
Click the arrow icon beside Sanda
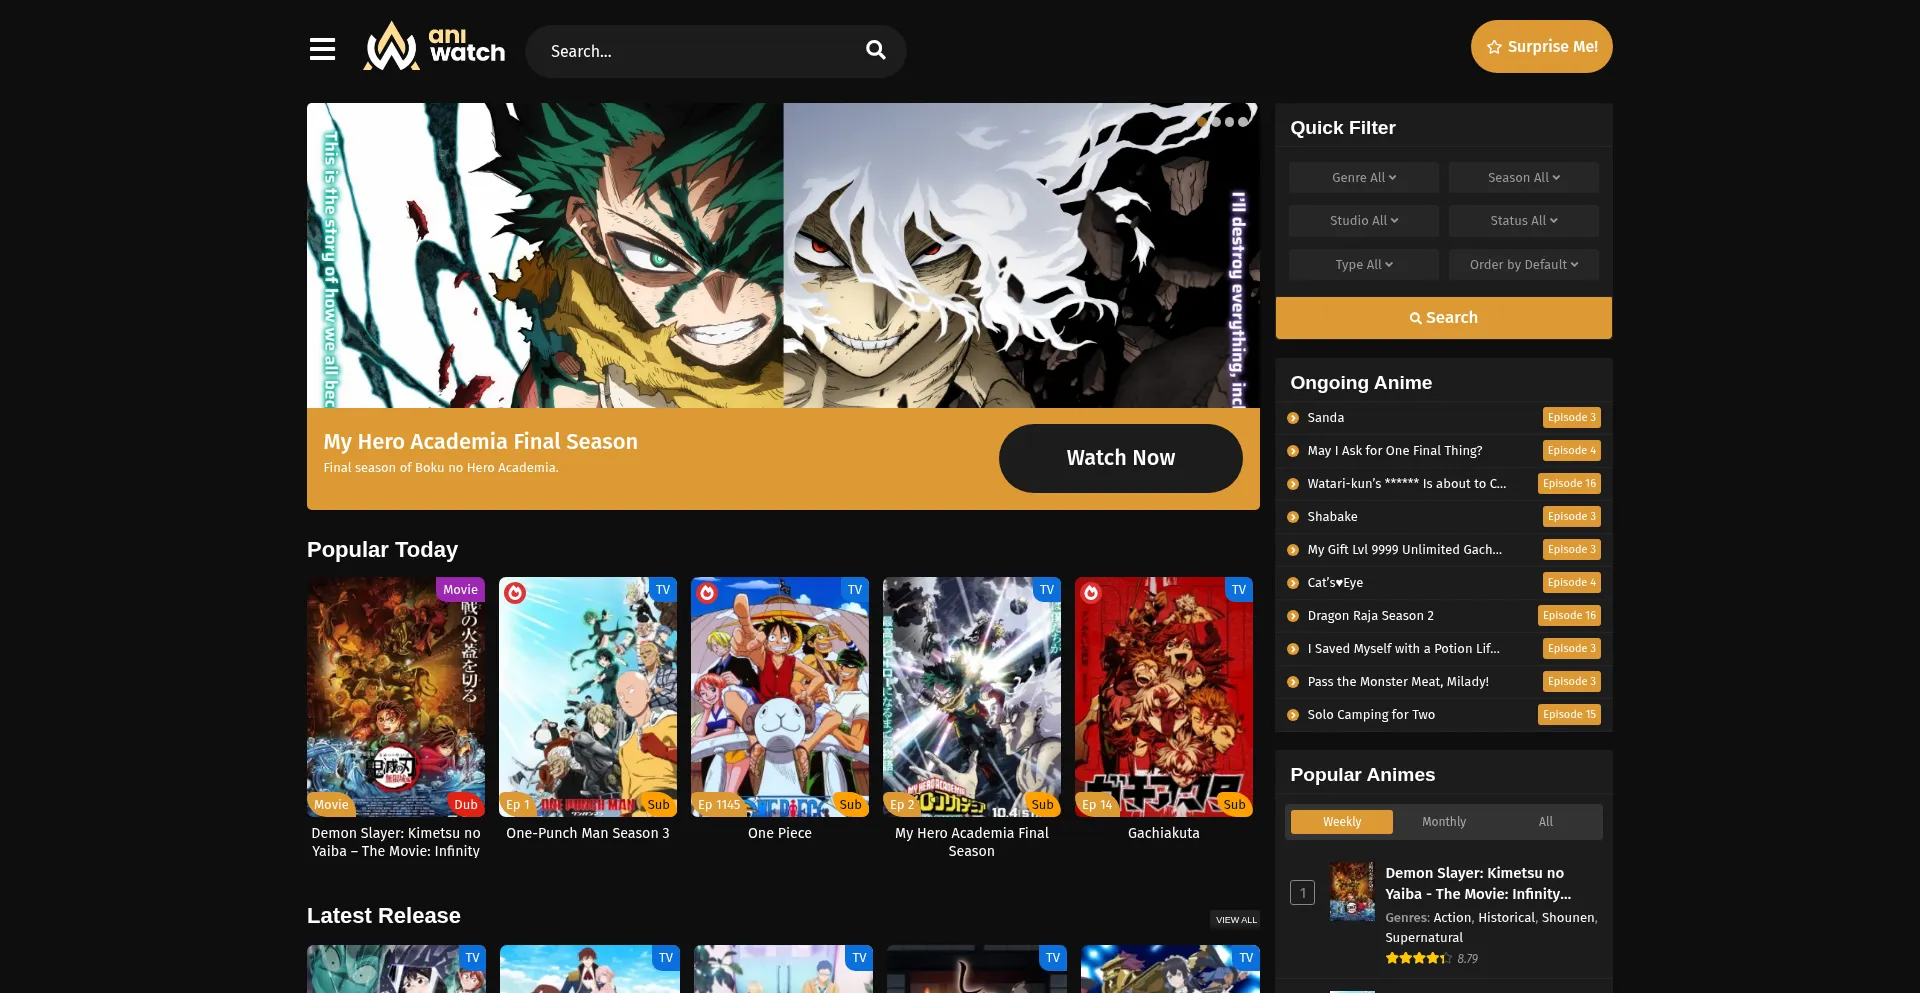point(1293,418)
